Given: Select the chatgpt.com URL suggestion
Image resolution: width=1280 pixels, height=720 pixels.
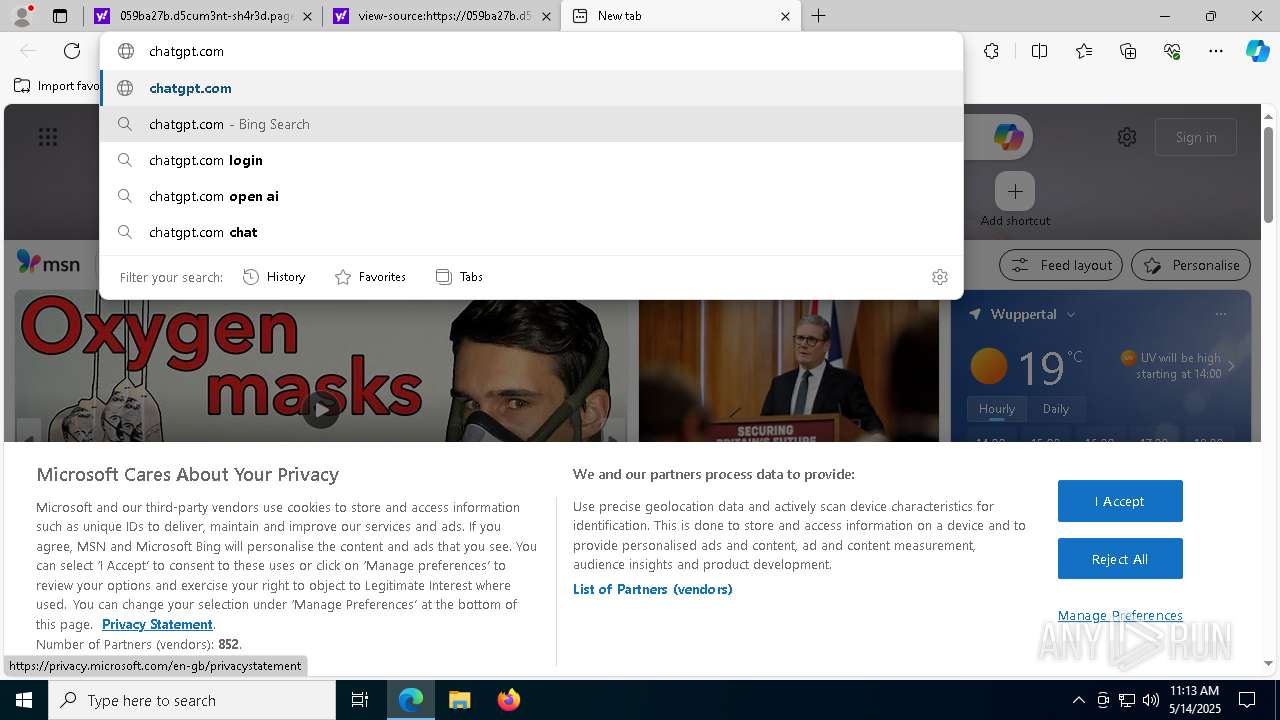Looking at the screenshot, I should (x=531, y=88).
